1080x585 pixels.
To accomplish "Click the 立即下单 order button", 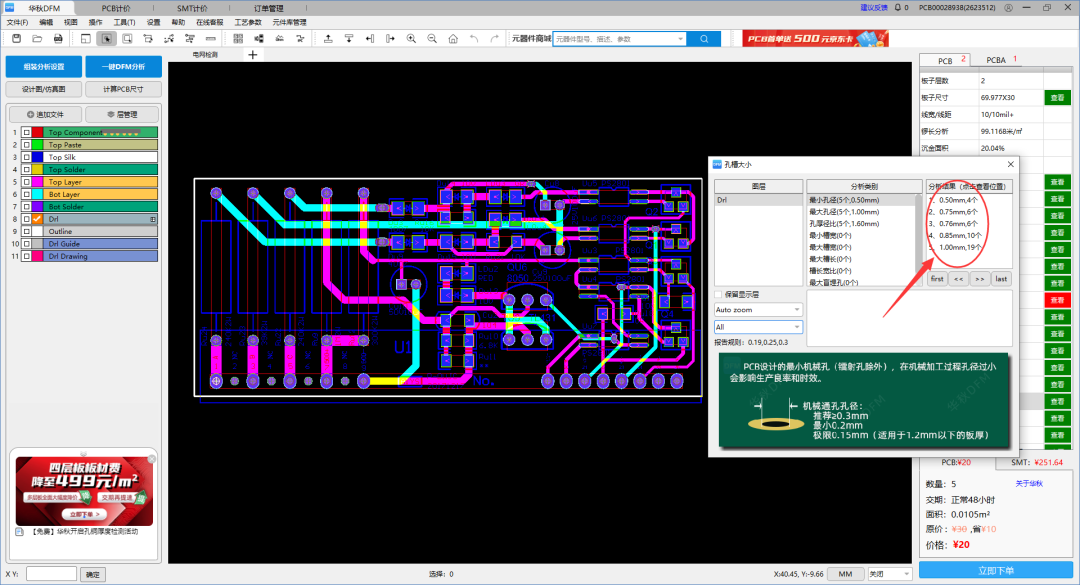I will (x=994, y=570).
